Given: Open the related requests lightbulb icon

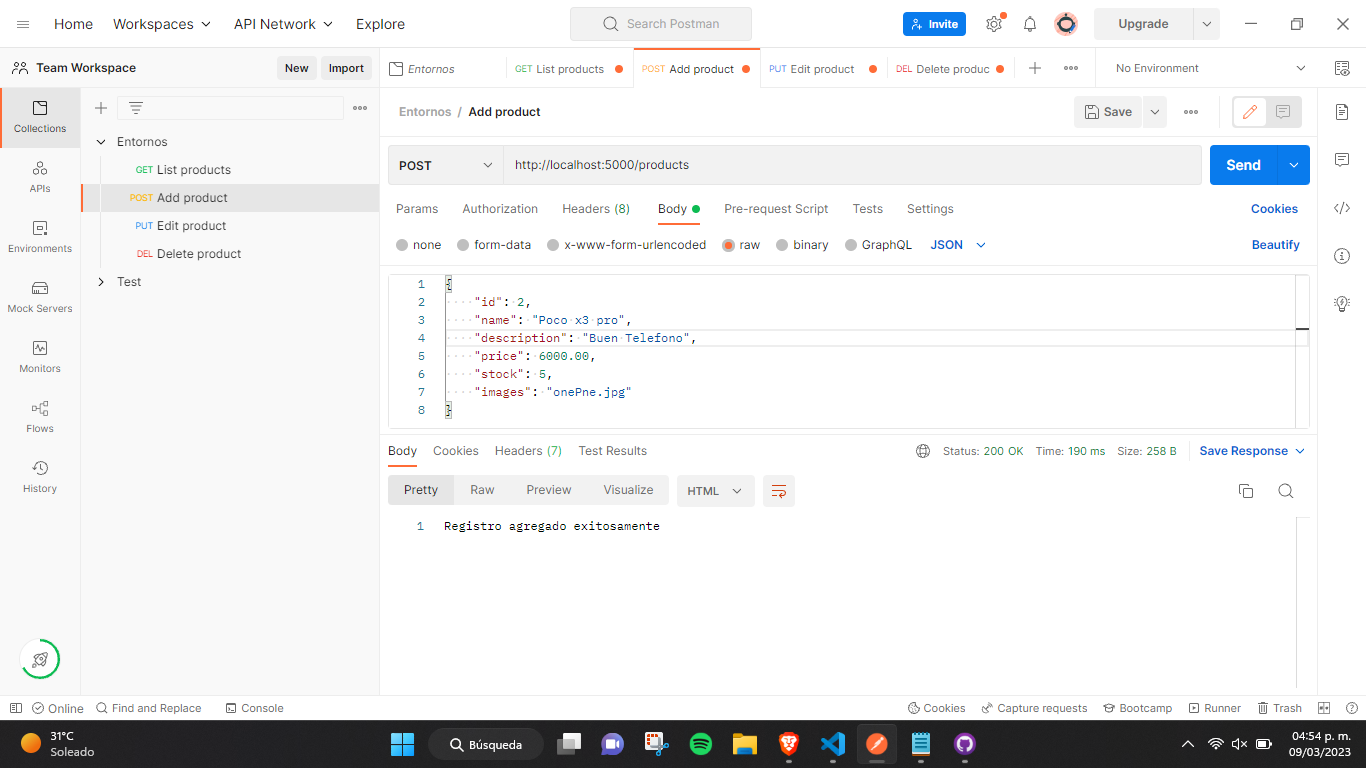Looking at the screenshot, I should 1342,304.
